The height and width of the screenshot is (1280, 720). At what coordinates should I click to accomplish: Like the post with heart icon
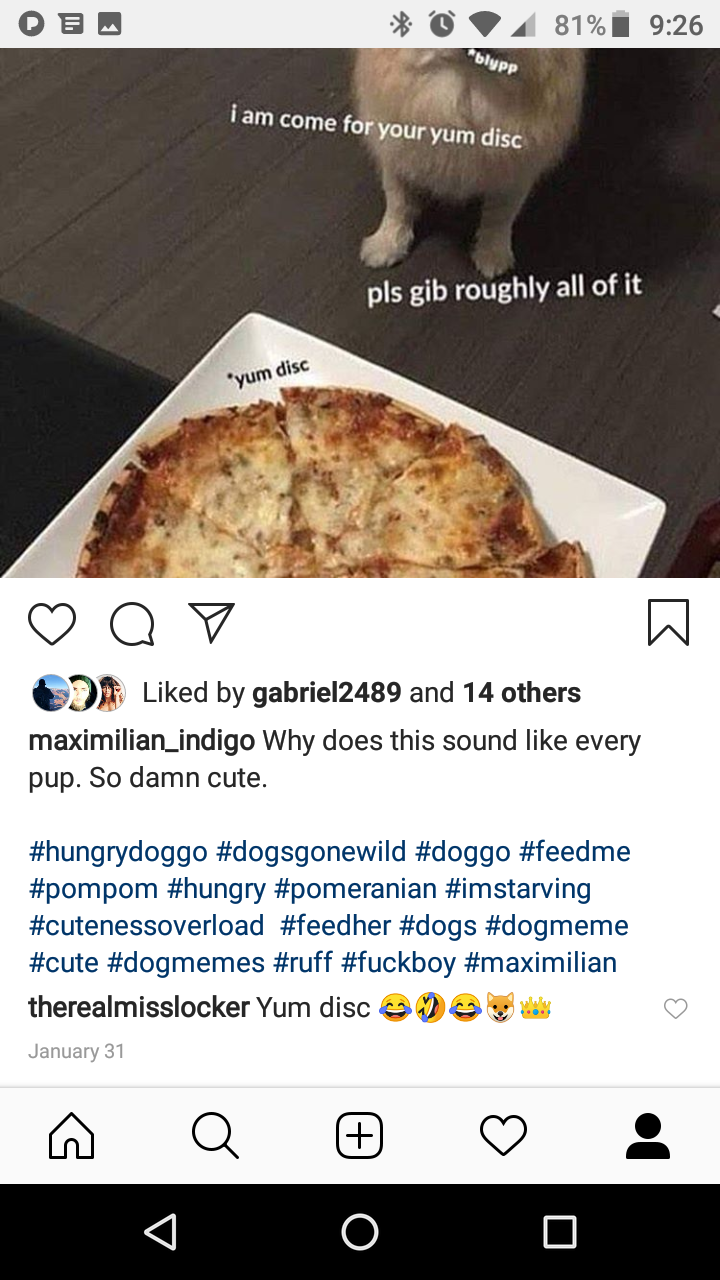(52, 623)
